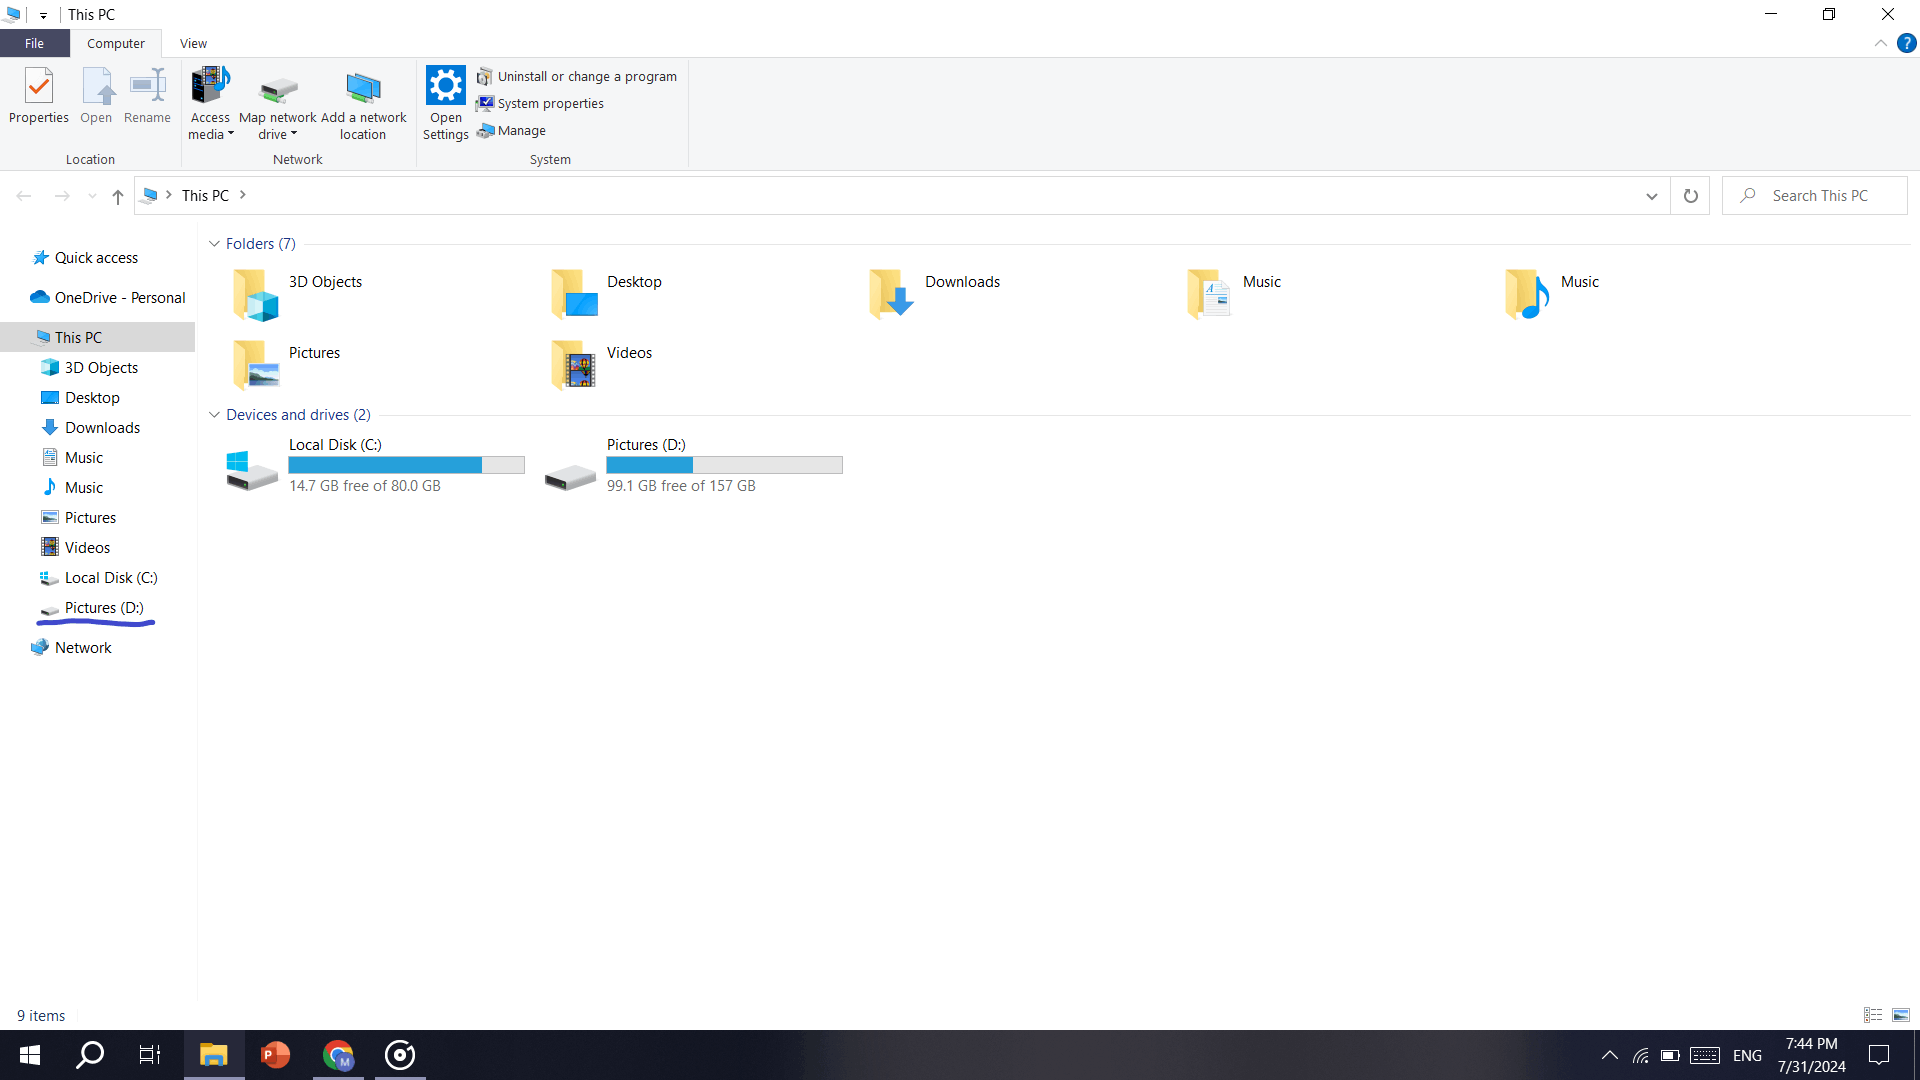Screen dimensions: 1920x1080
Task: Open the Access media dropdown
Action: pos(210,126)
